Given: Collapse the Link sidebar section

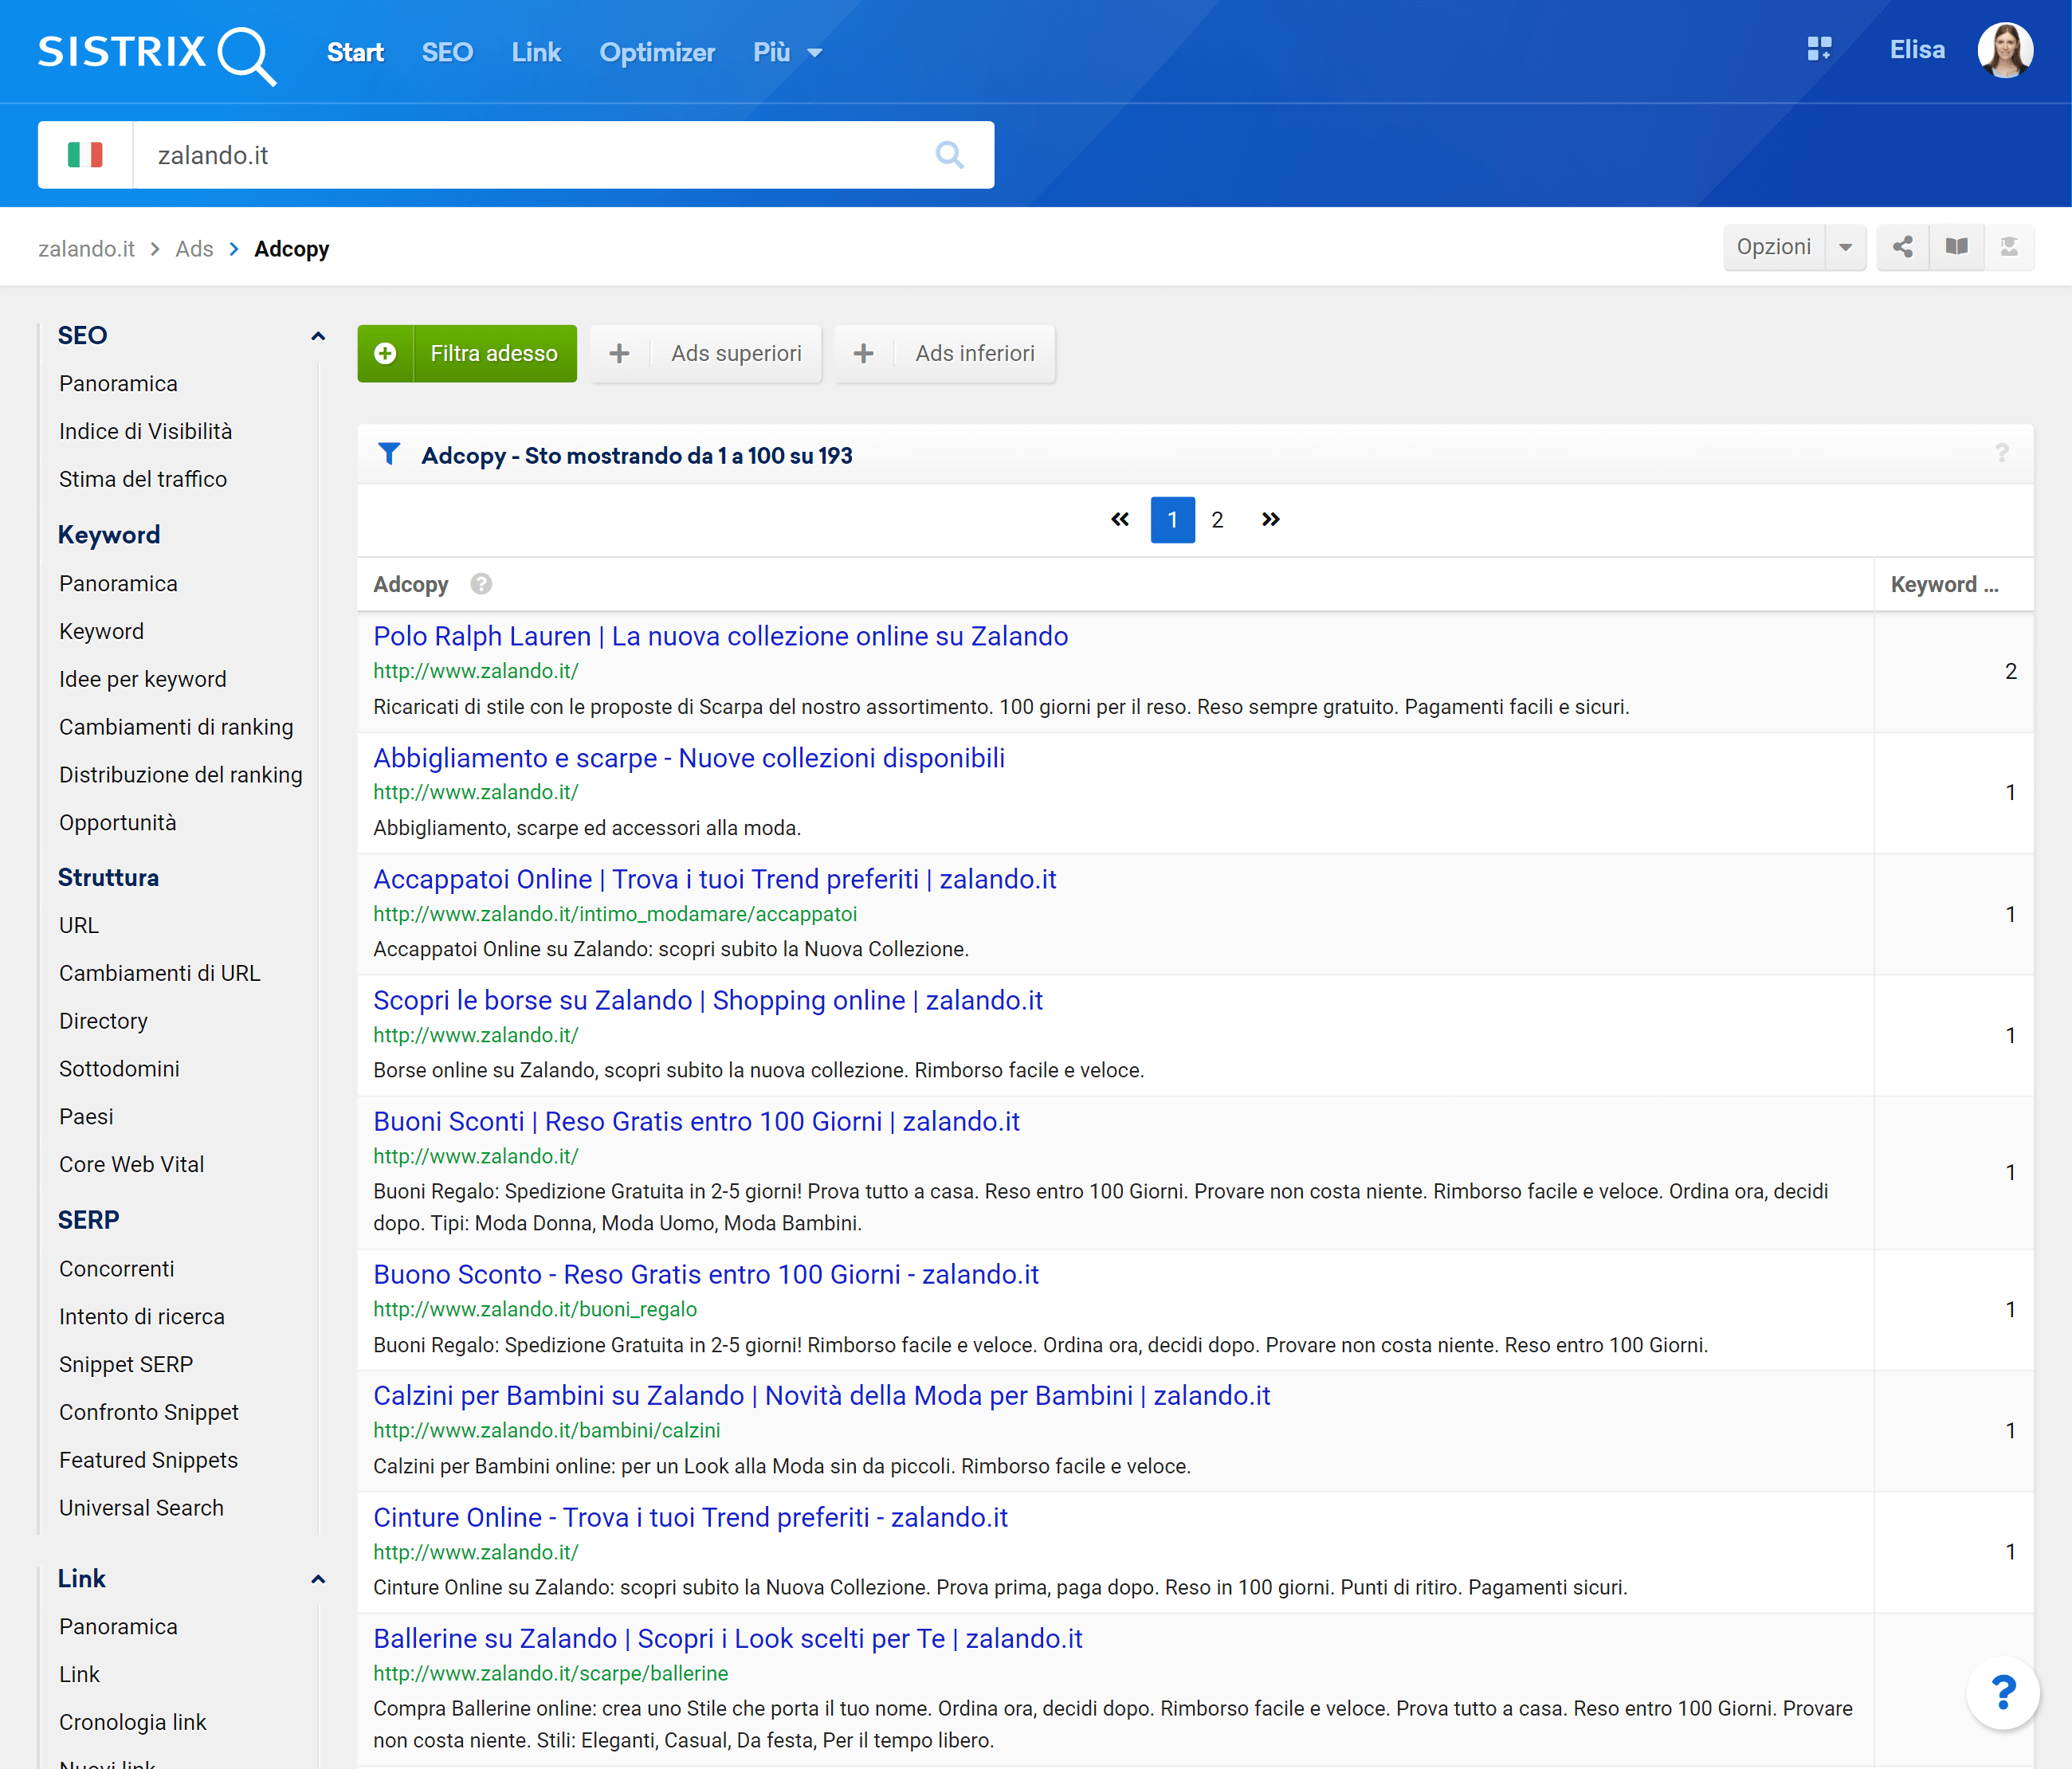Looking at the screenshot, I should tap(318, 1579).
